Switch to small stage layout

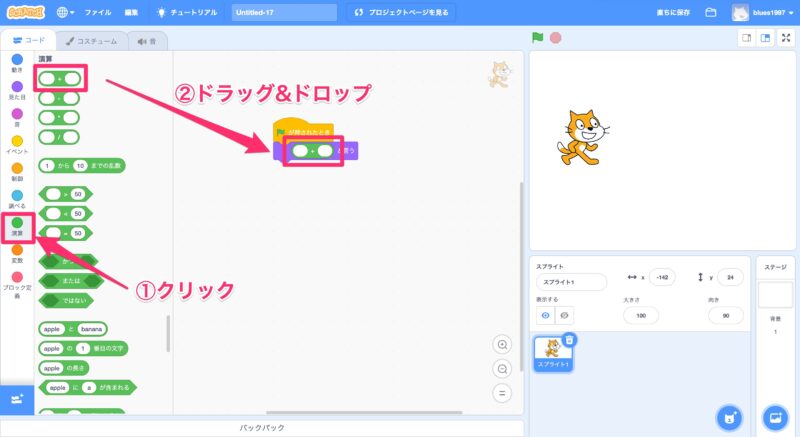746,38
